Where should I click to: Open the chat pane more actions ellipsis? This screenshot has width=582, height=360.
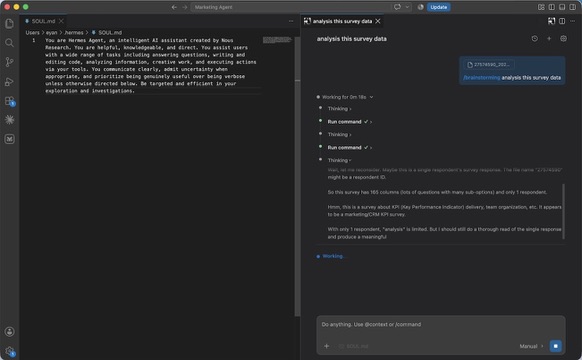pyautogui.click(x=573, y=21)
